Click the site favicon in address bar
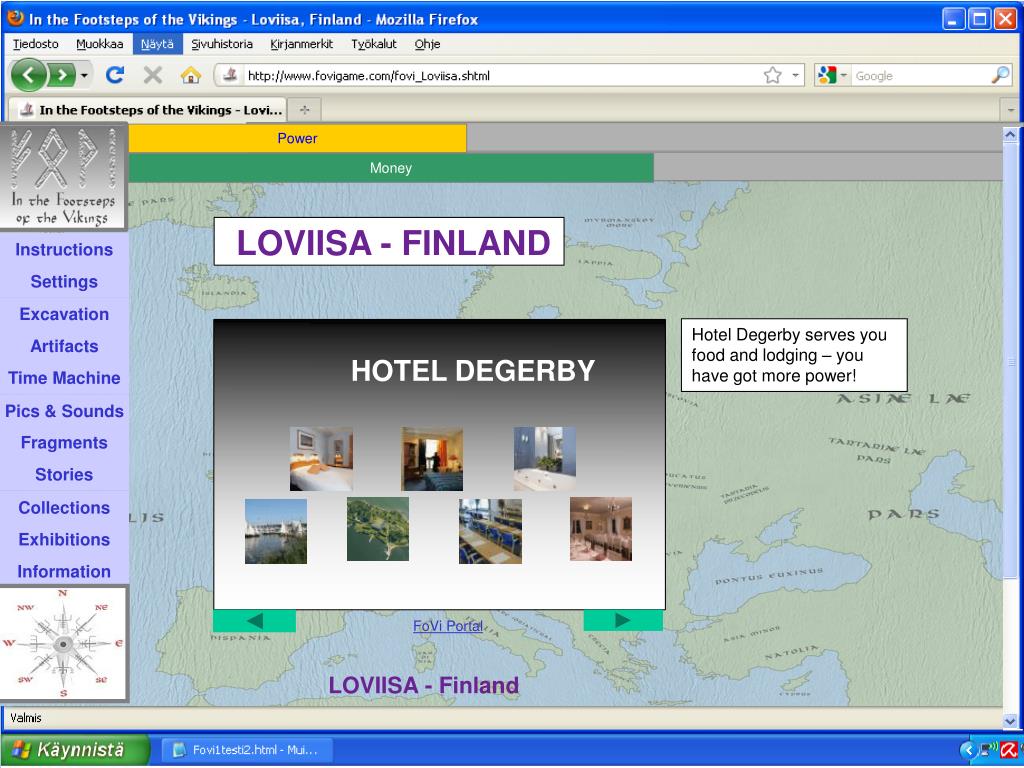 (x=230, y=75)
